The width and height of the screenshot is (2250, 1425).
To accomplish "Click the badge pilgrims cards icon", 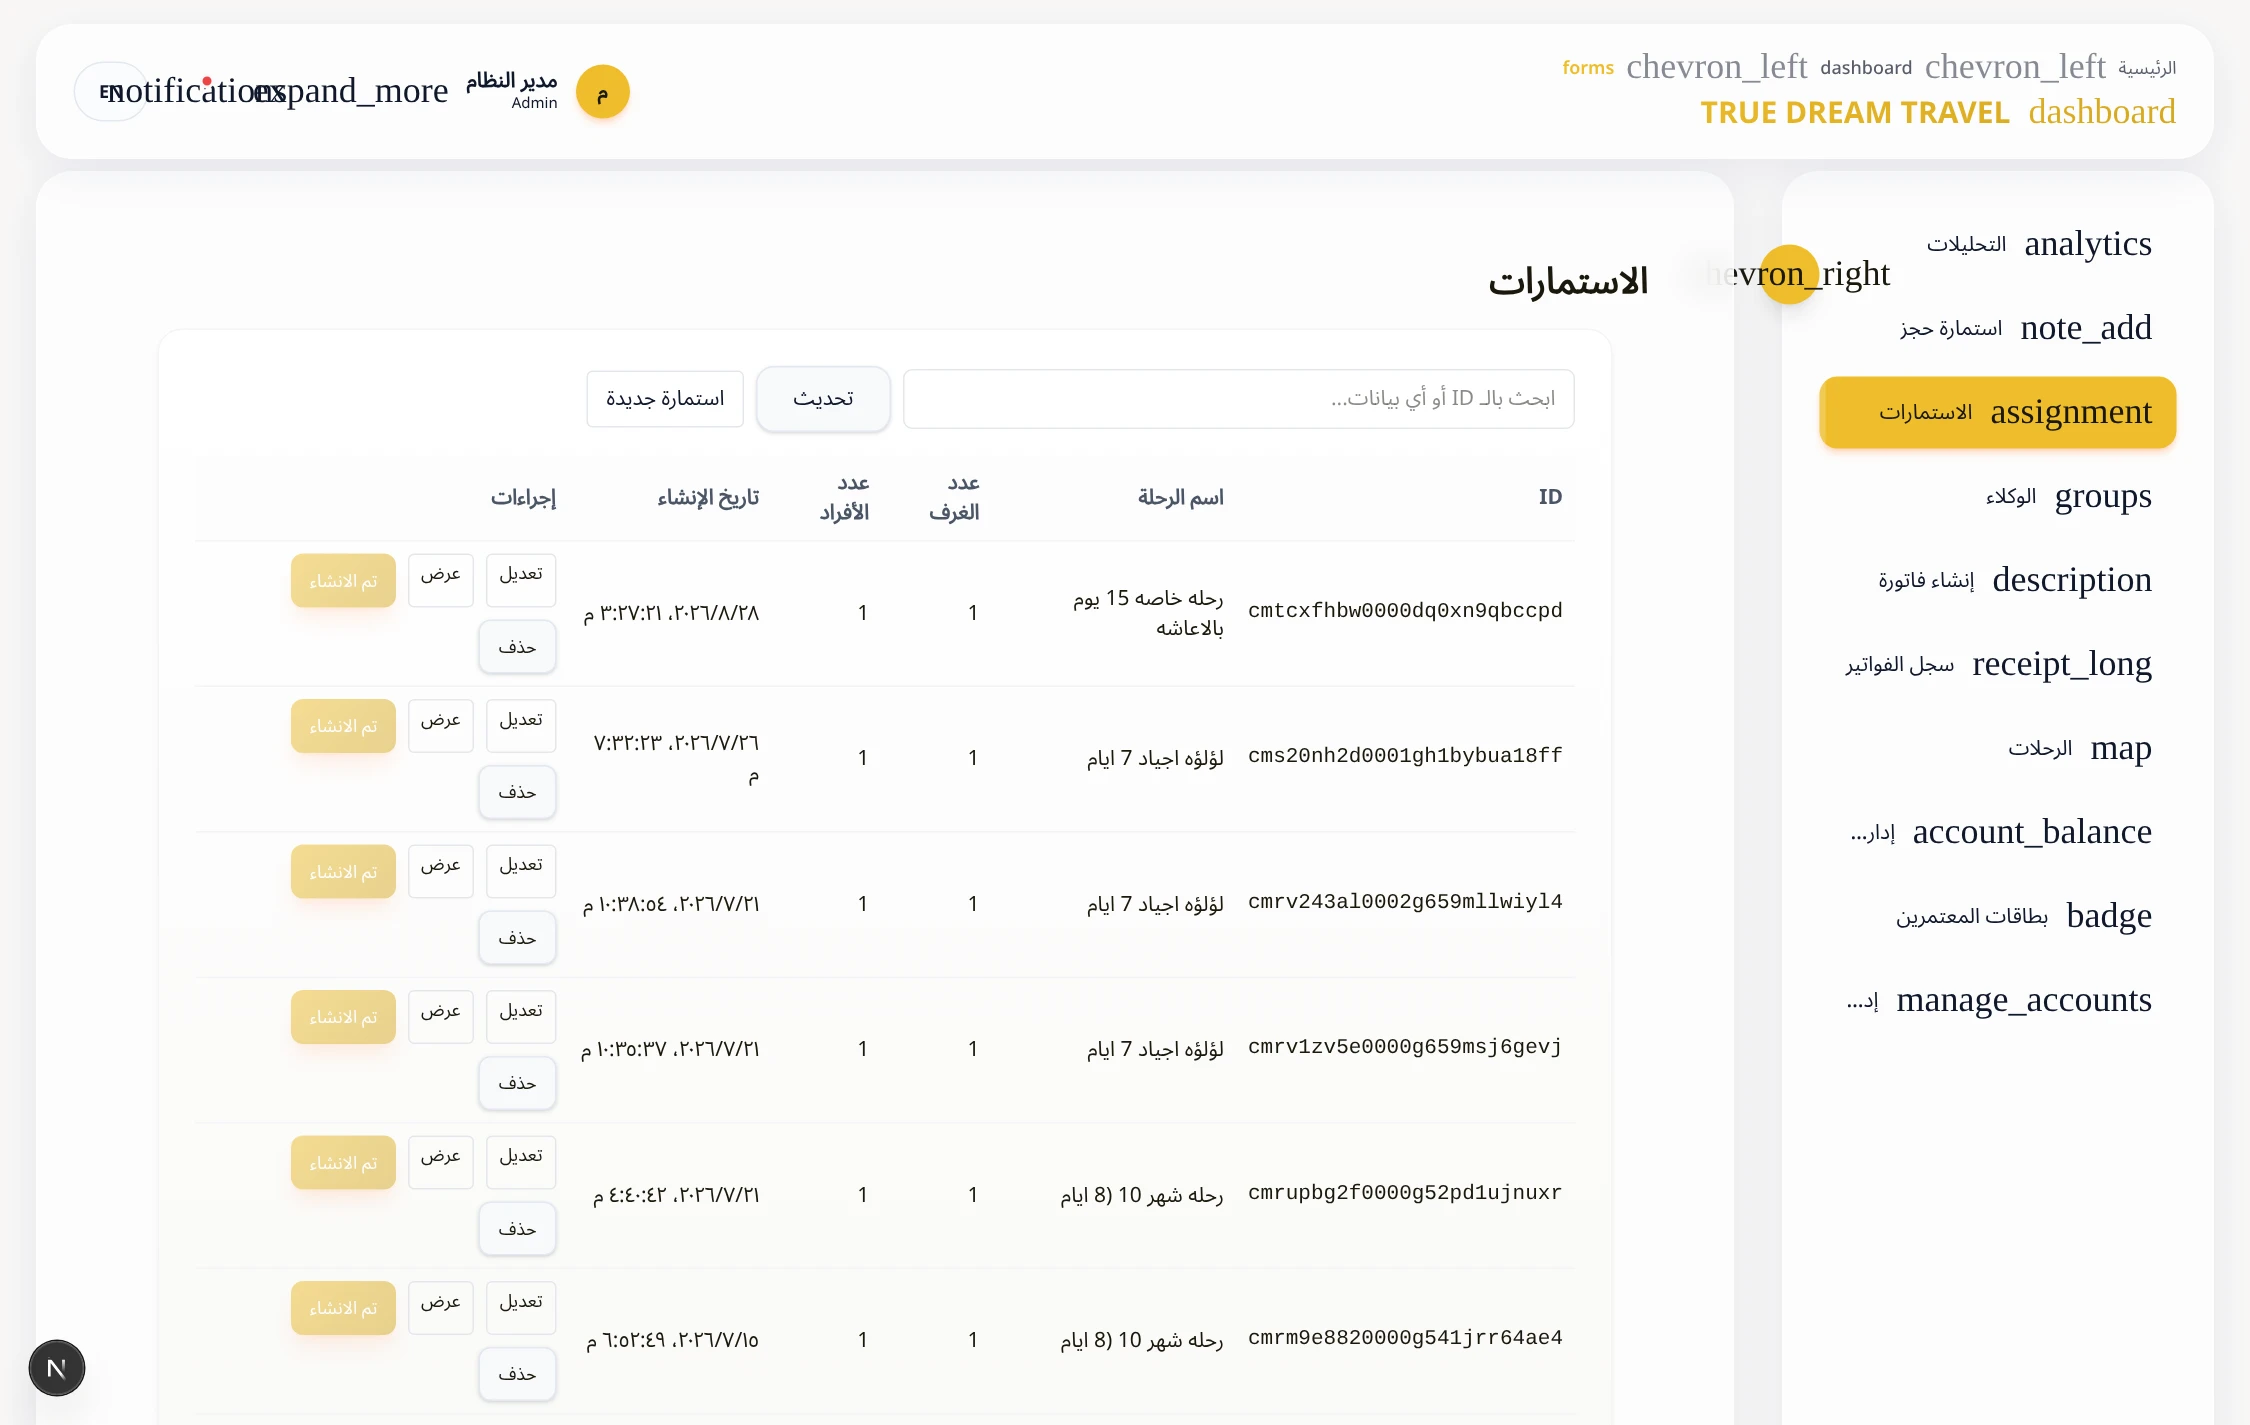I will 2108,916.
